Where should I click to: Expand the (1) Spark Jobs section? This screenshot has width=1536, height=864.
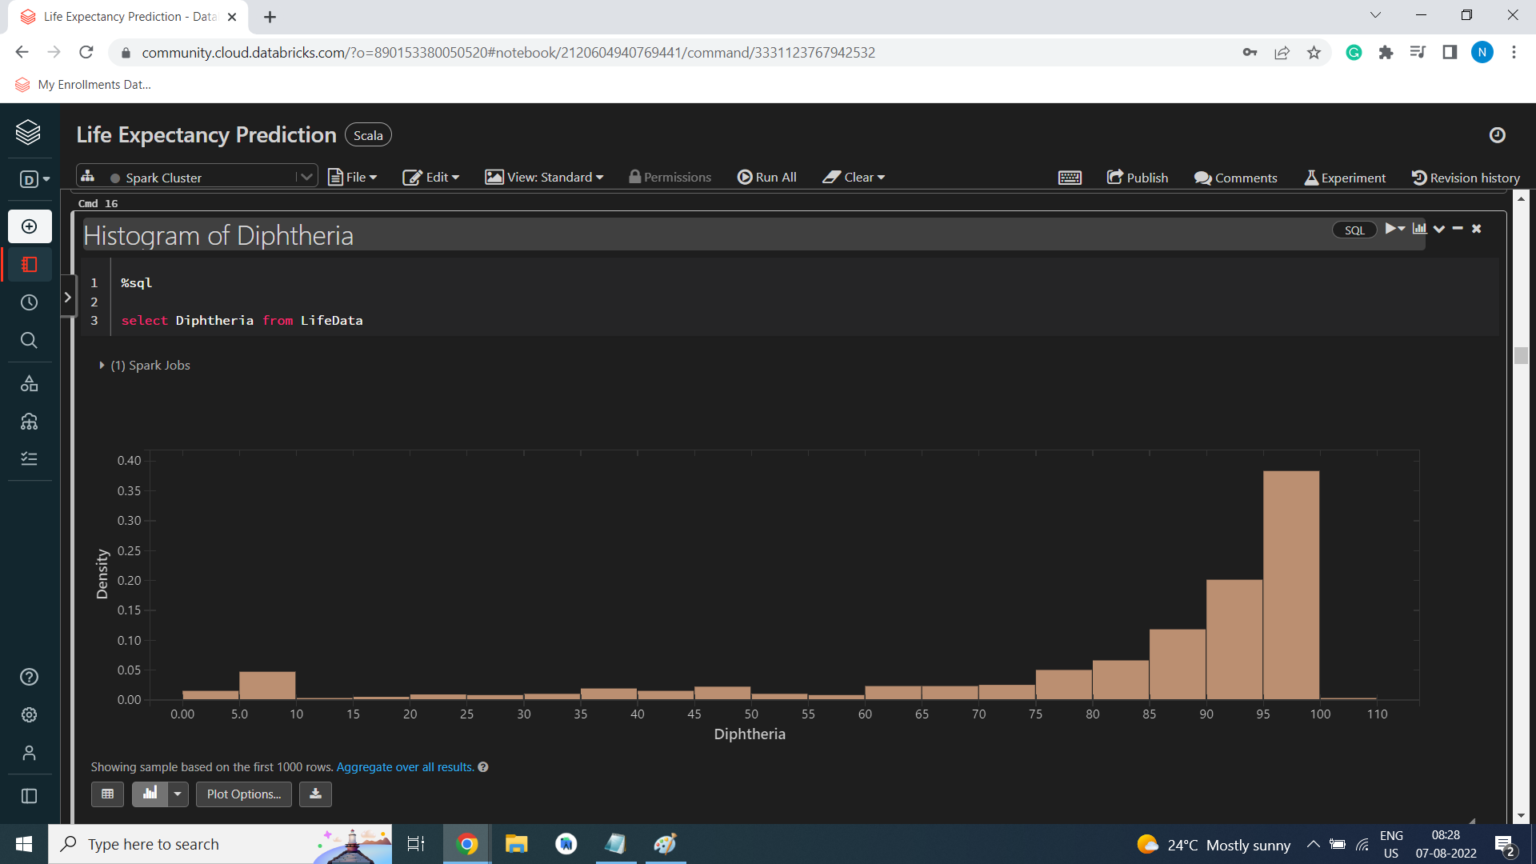tap(145, 366)
